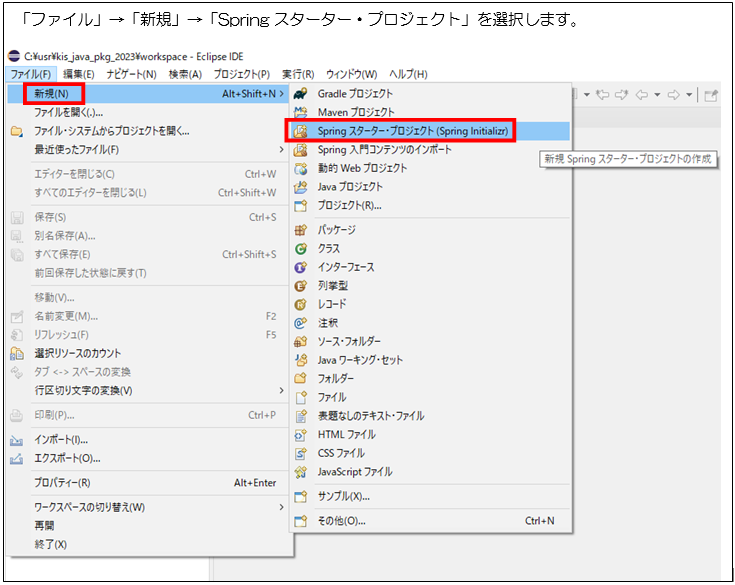735x585 pixels.
Task: Open the dropdown arrow beside the back navigation arrow
Action: click(660, 95)
